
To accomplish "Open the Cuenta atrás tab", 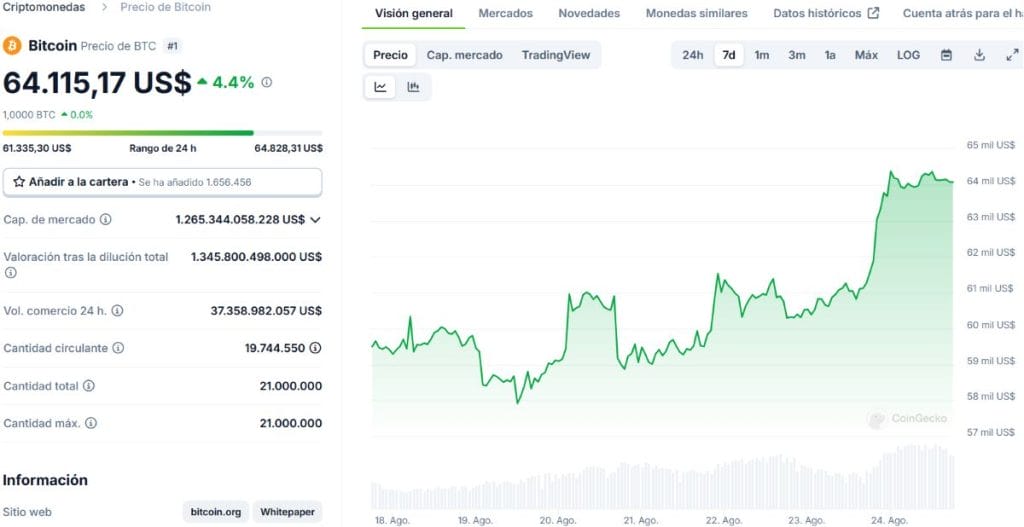I will coord(963,13).
